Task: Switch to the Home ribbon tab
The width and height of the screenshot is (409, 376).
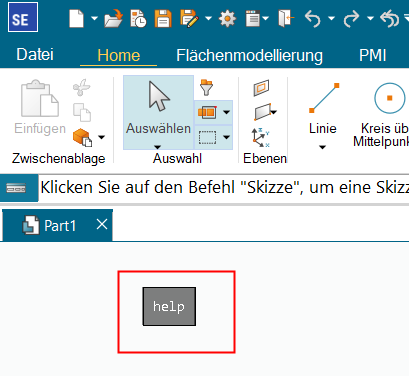Action: click(x=119, y=55)
